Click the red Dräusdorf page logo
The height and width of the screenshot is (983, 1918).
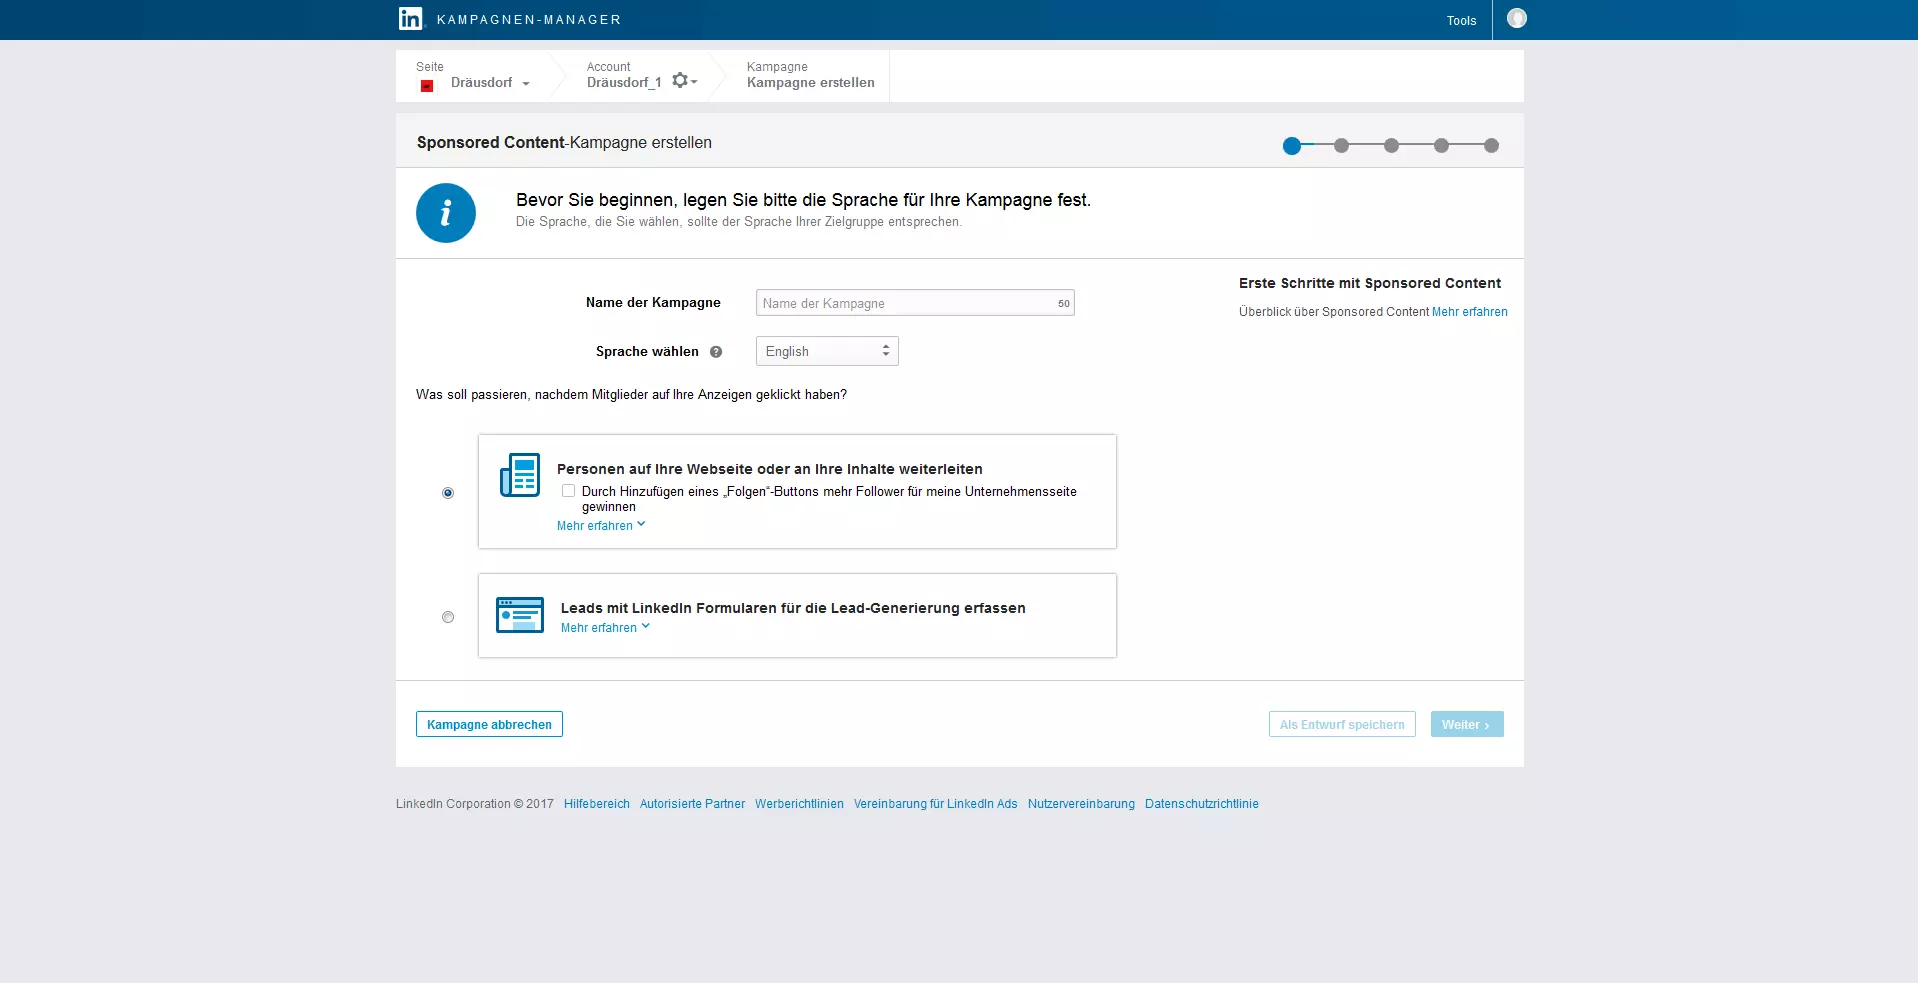point(427,85)
